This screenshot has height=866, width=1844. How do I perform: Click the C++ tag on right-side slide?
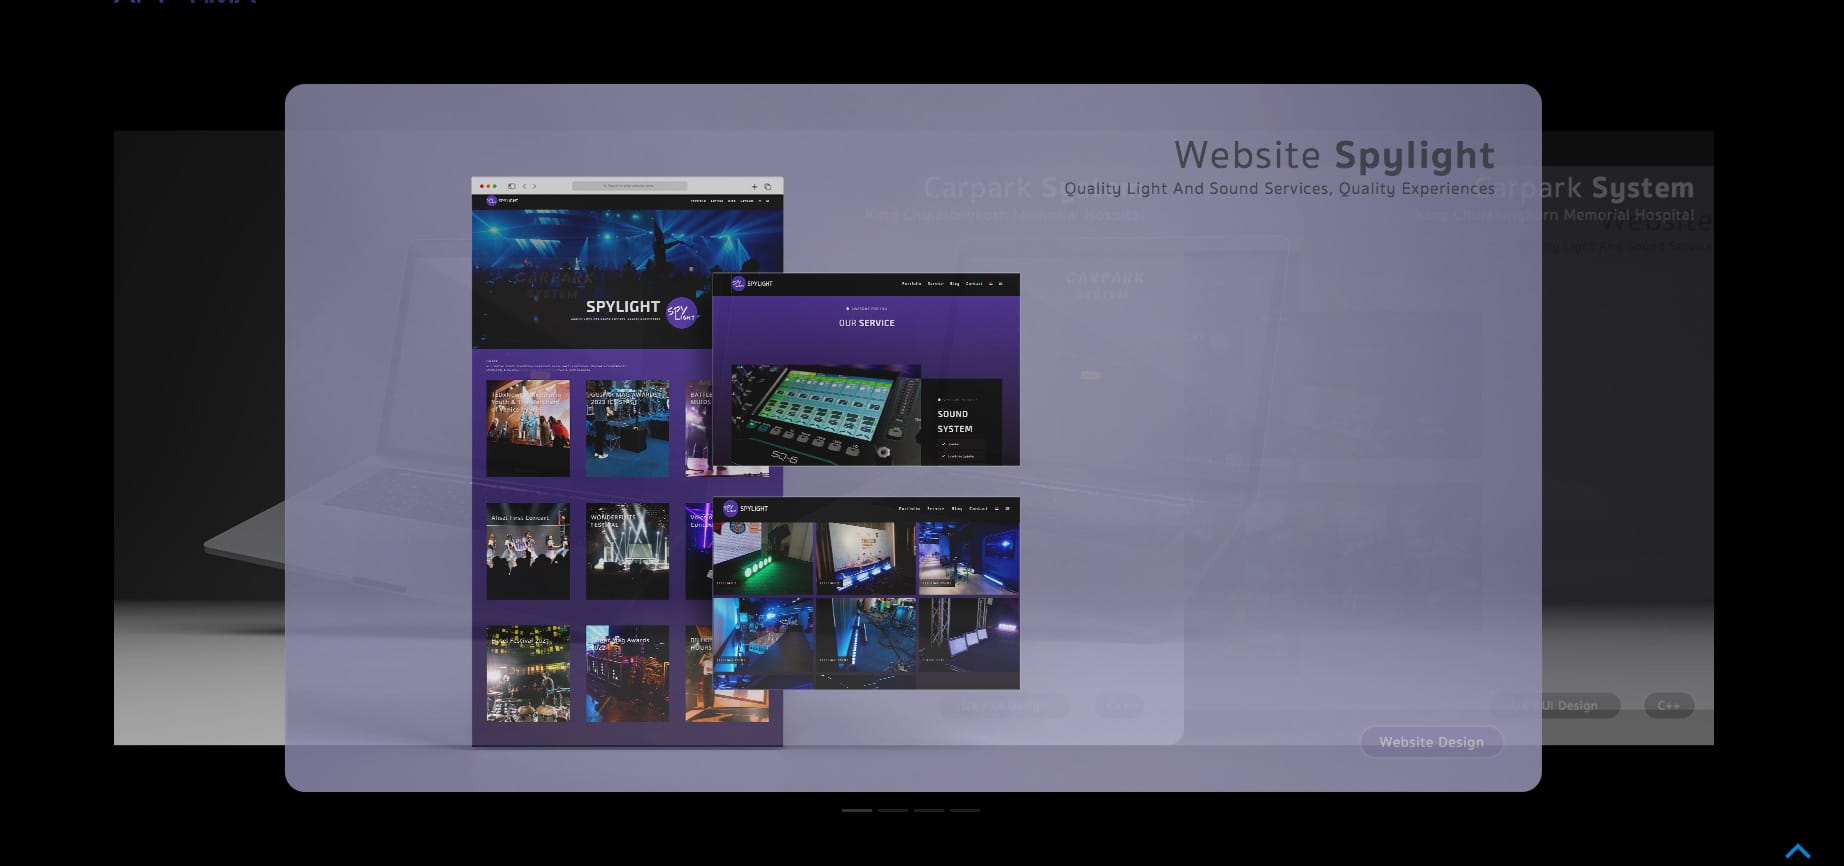click(x=1668, y=706)
